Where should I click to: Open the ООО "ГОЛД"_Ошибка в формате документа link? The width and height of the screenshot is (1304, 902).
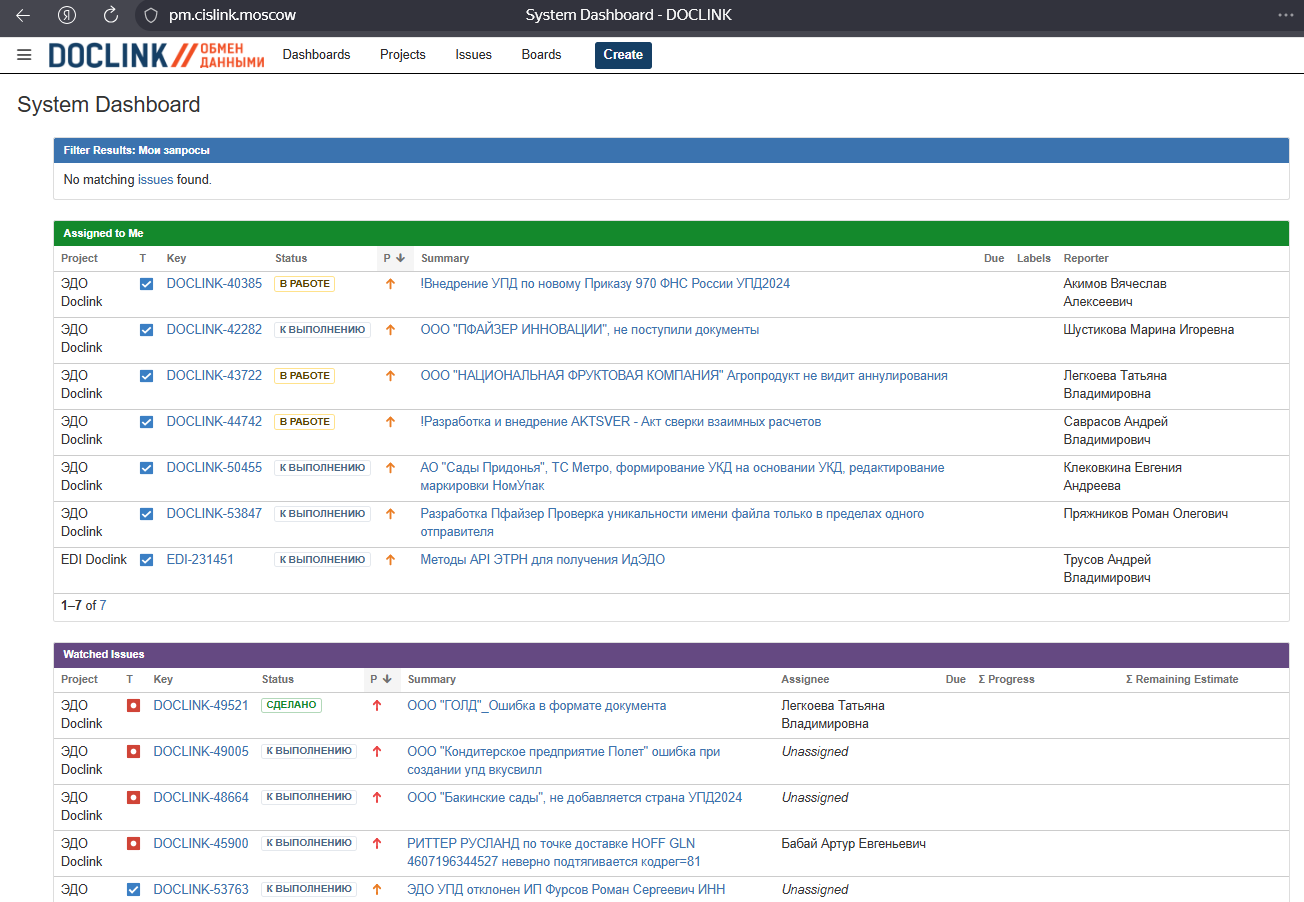click(537, 706)
